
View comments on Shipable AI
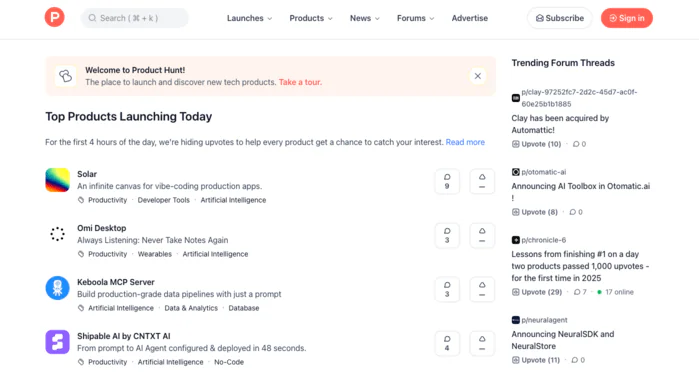pos(447,343)
